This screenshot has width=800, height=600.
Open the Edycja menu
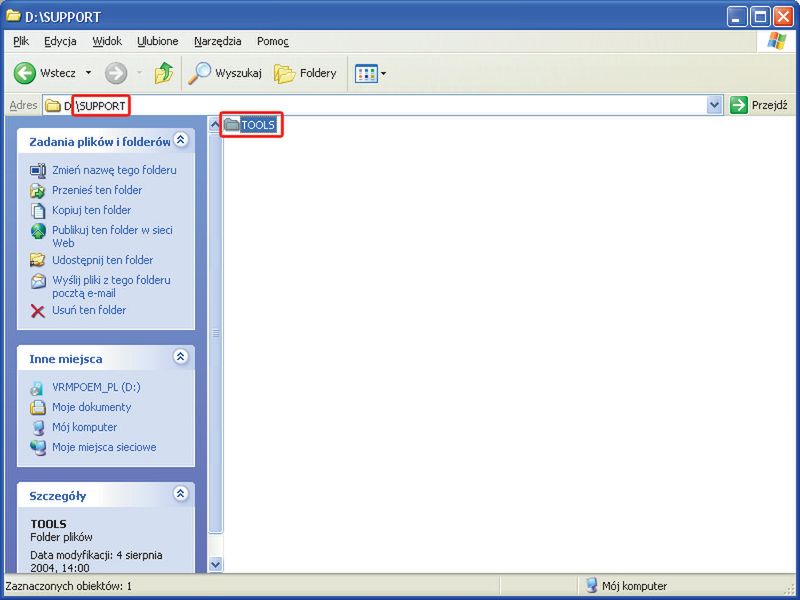click(x=60, y=41)
